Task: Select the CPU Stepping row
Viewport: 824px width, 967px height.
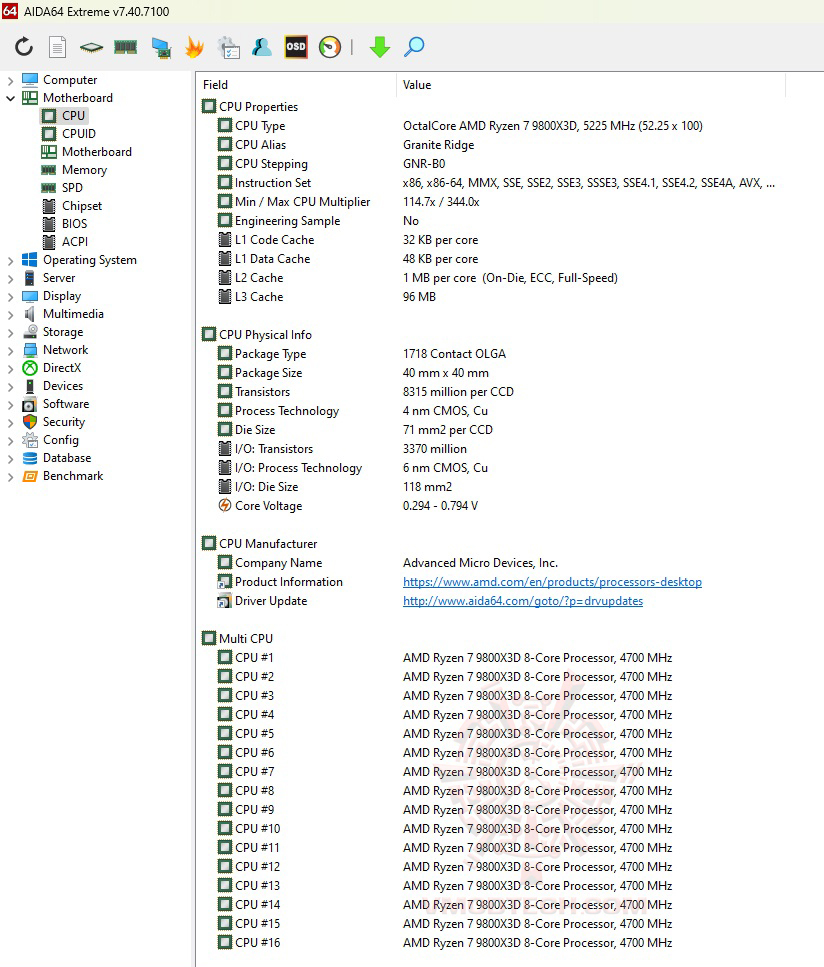Action: 493,164
